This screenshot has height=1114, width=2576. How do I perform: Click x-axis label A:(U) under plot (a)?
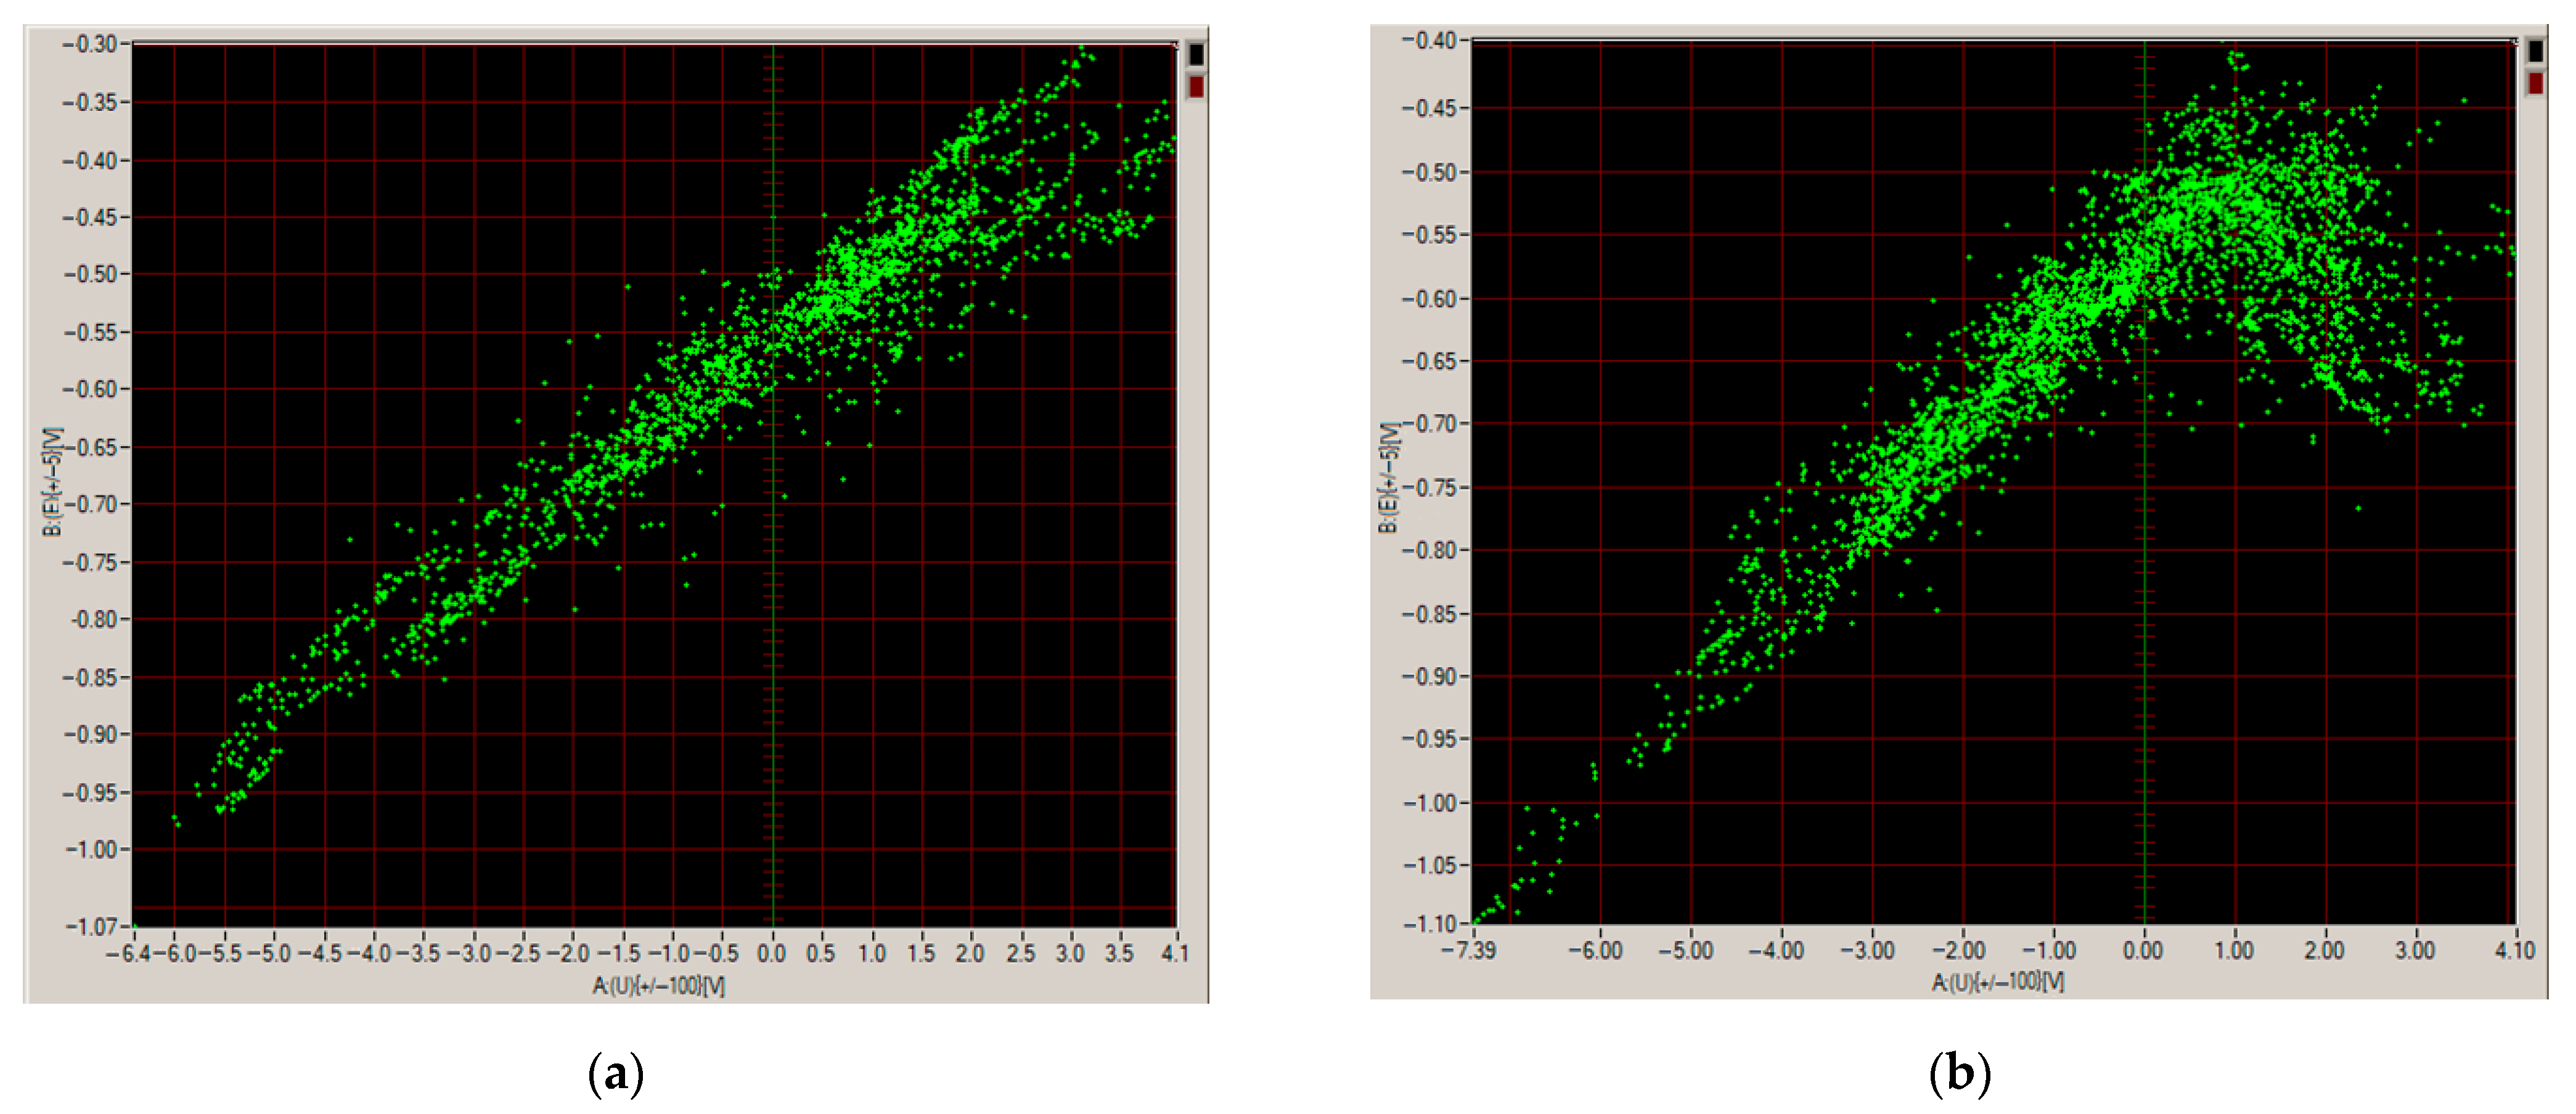tap(658, 986)
